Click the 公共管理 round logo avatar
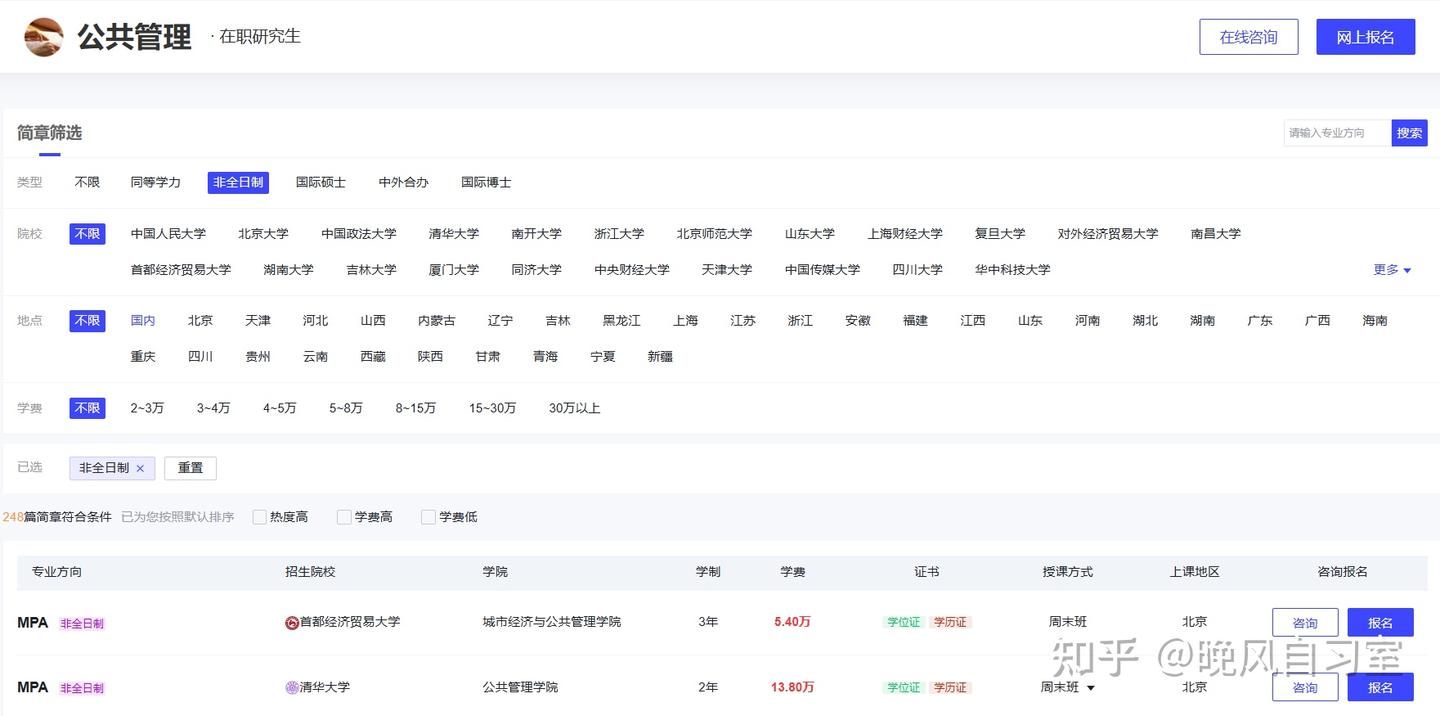Screen dimensions: 1440x716 click(x=44, y=37)
